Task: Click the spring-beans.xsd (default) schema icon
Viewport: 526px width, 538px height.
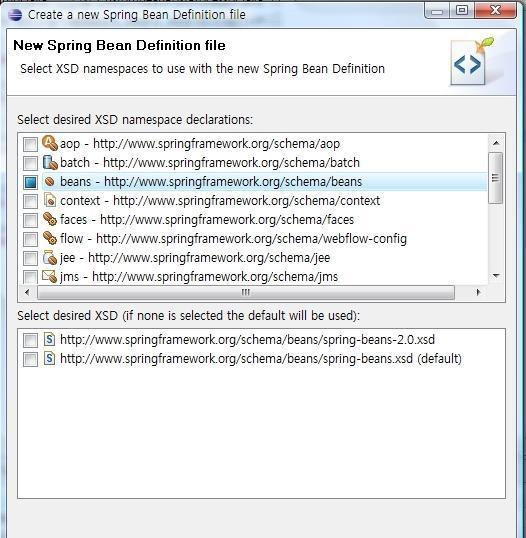Action: pyautogui.click(x=49, y=359)
